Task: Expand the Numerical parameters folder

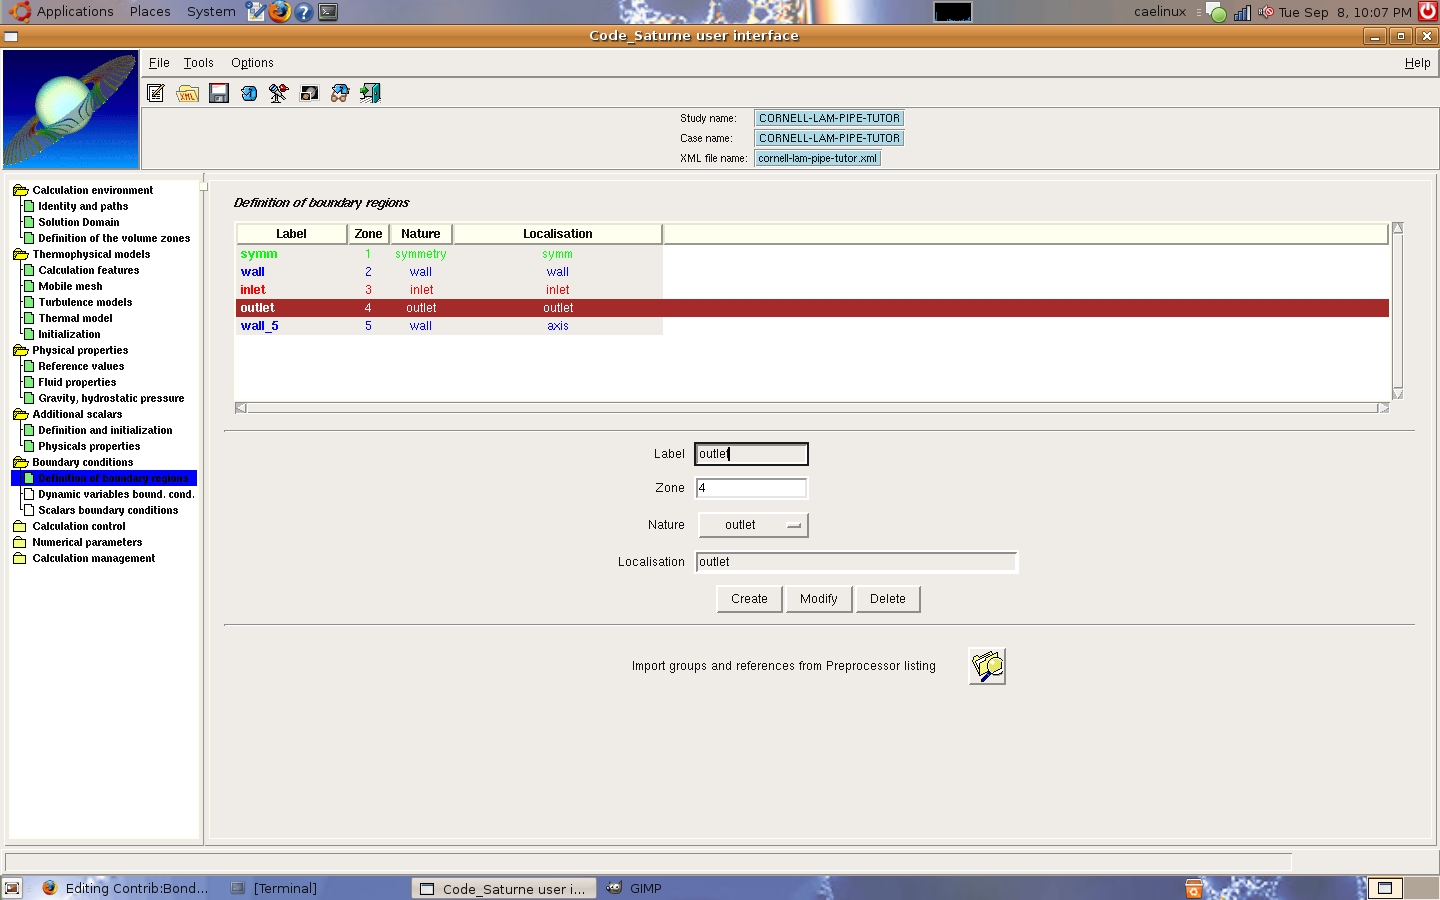Action: [x=20, y=542]
